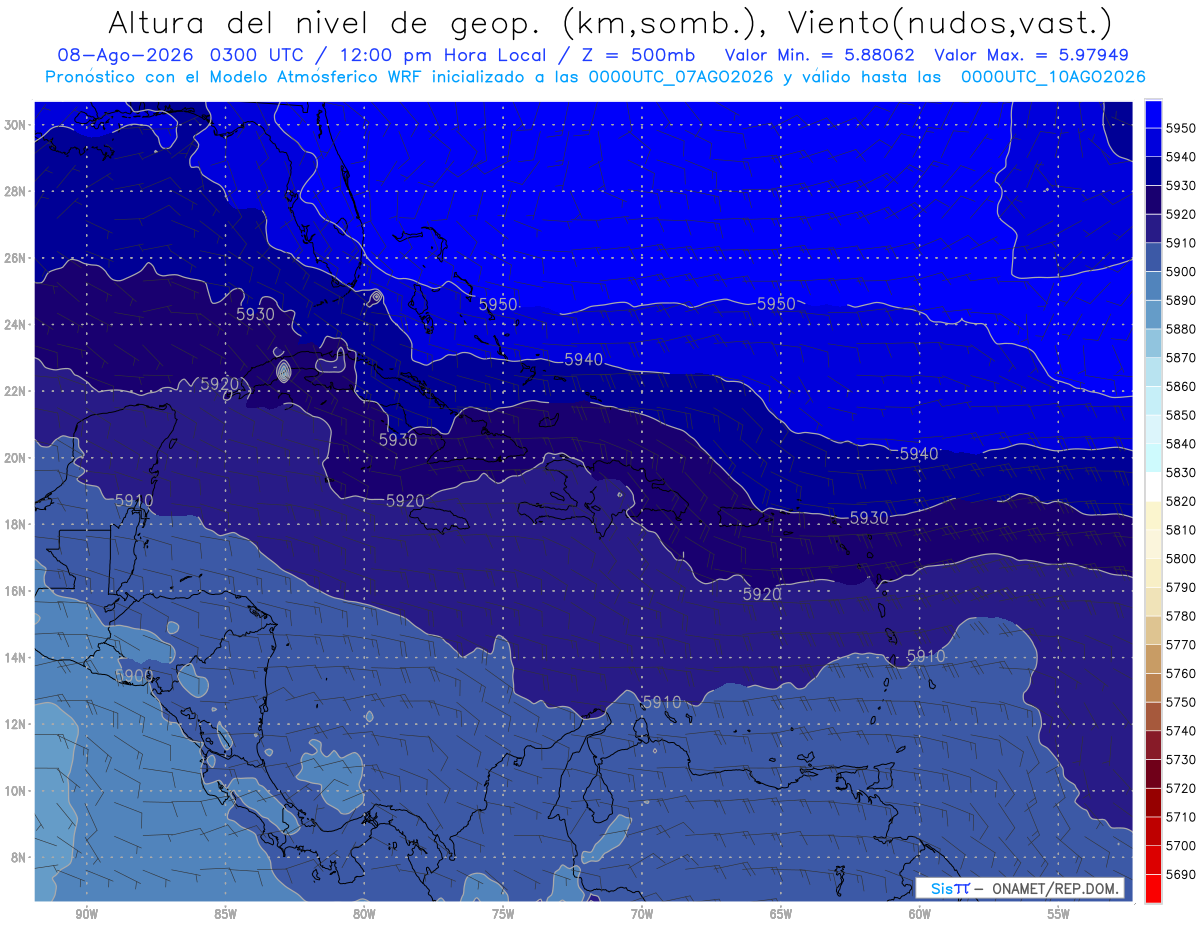Click the '18N' latitude axis label
This screenshot has height=927, width=1200.
pos(15,524)
